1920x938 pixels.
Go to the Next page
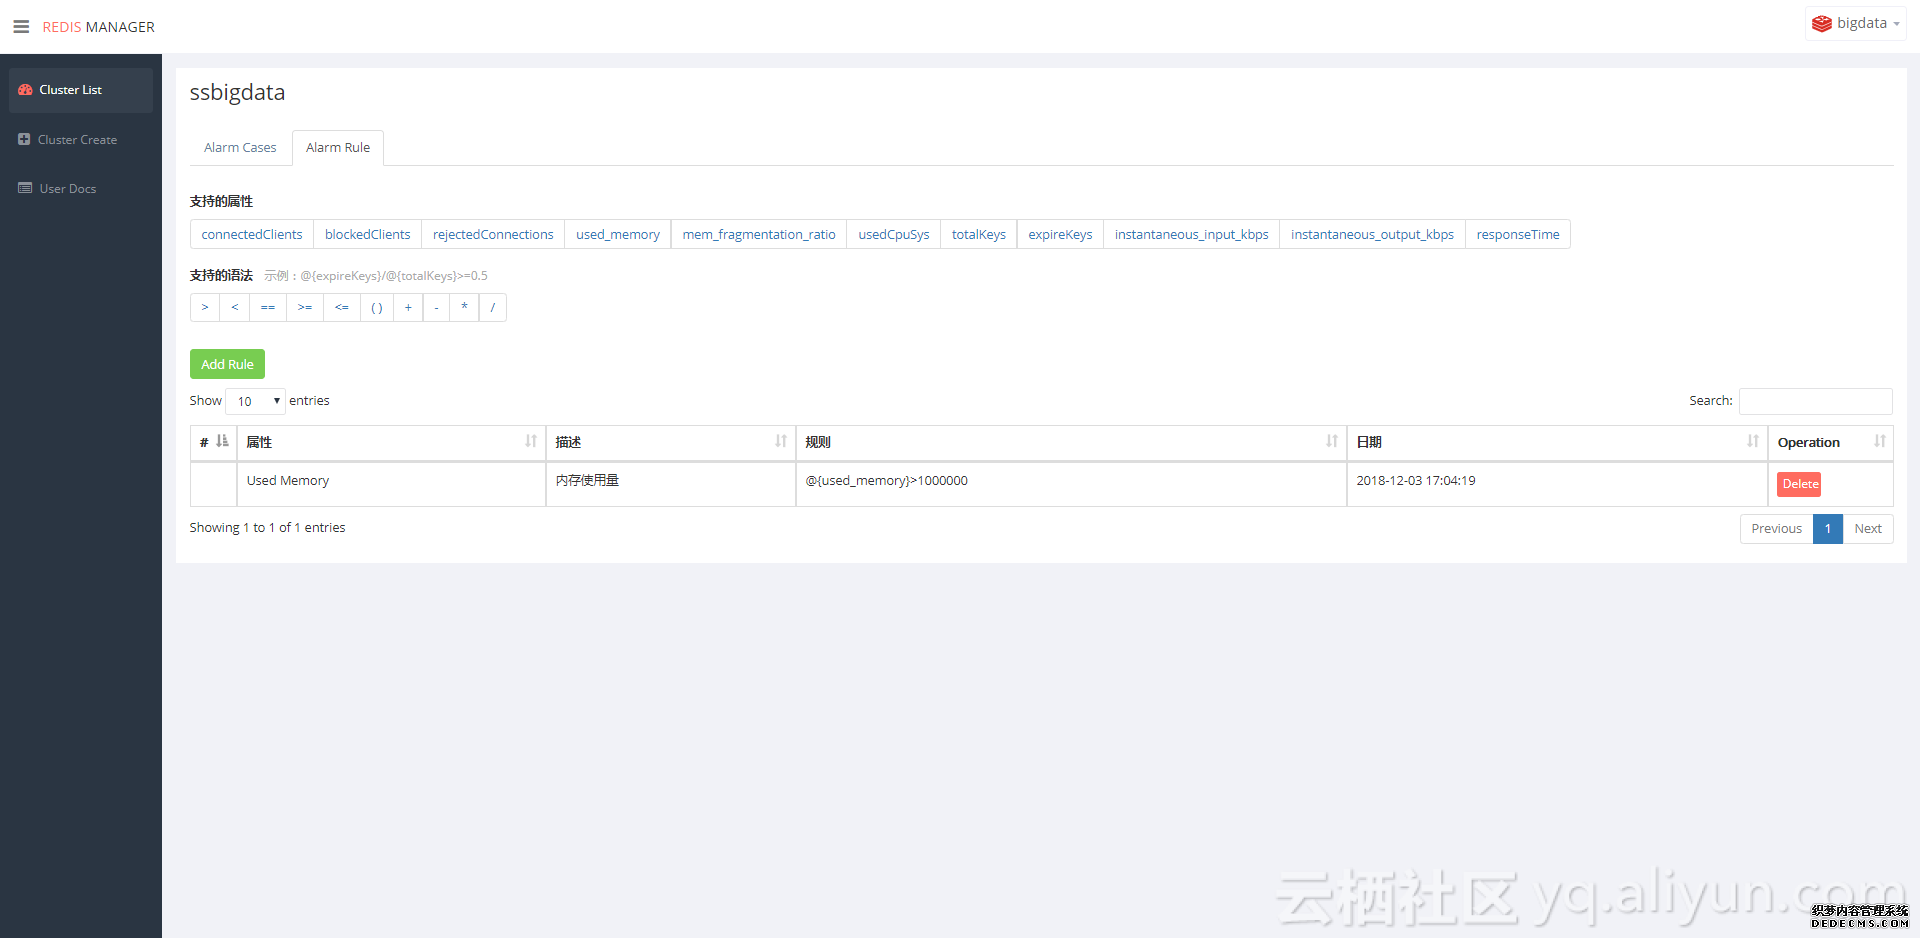tap(1867, 529)
